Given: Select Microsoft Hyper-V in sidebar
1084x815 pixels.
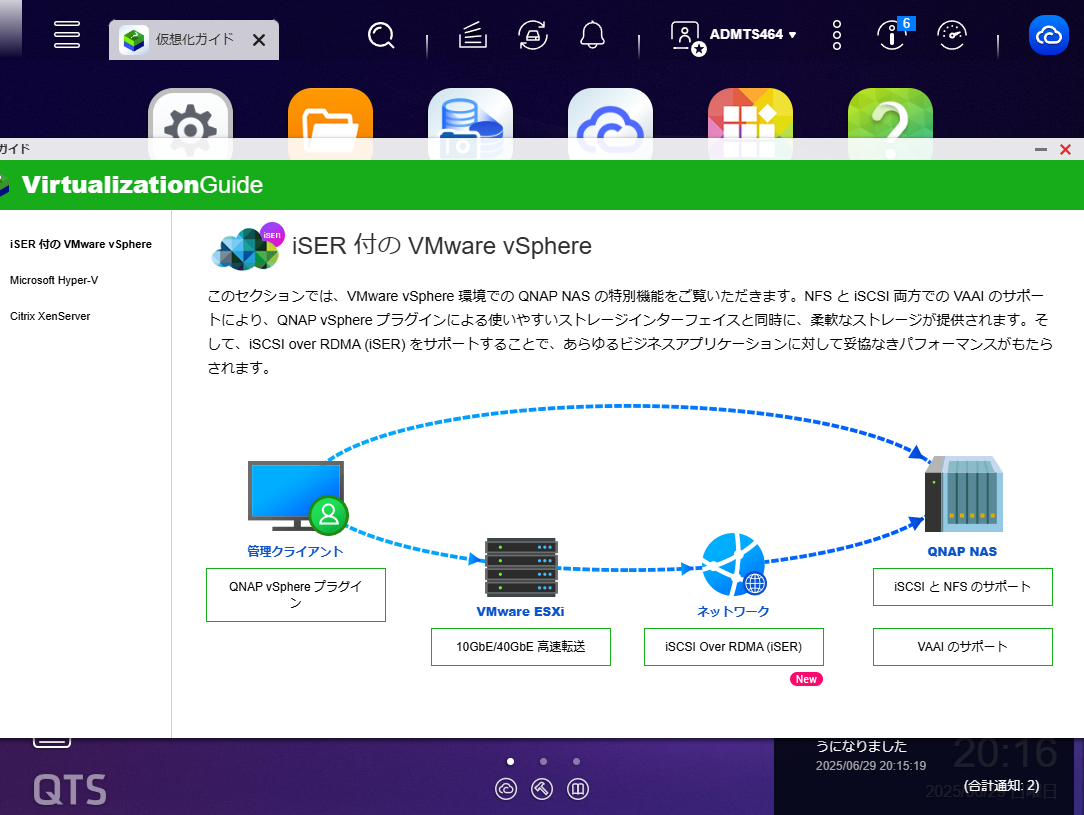Looking at the screenshot, I should (54, 280).
